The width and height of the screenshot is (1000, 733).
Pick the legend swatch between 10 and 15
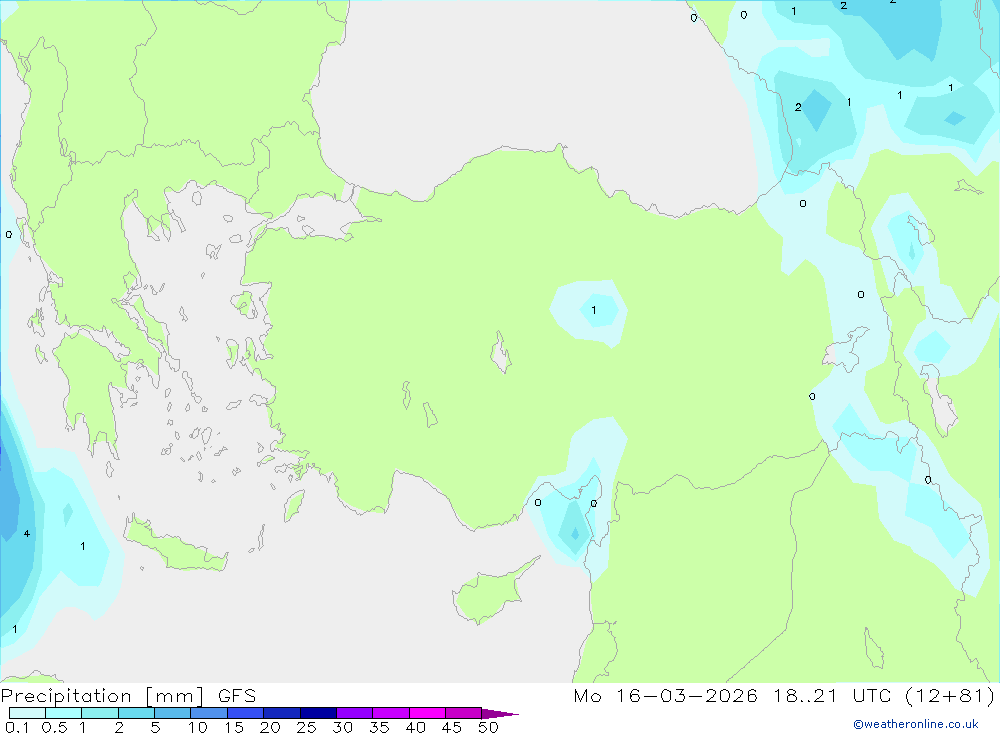click(x=209, y=713)
